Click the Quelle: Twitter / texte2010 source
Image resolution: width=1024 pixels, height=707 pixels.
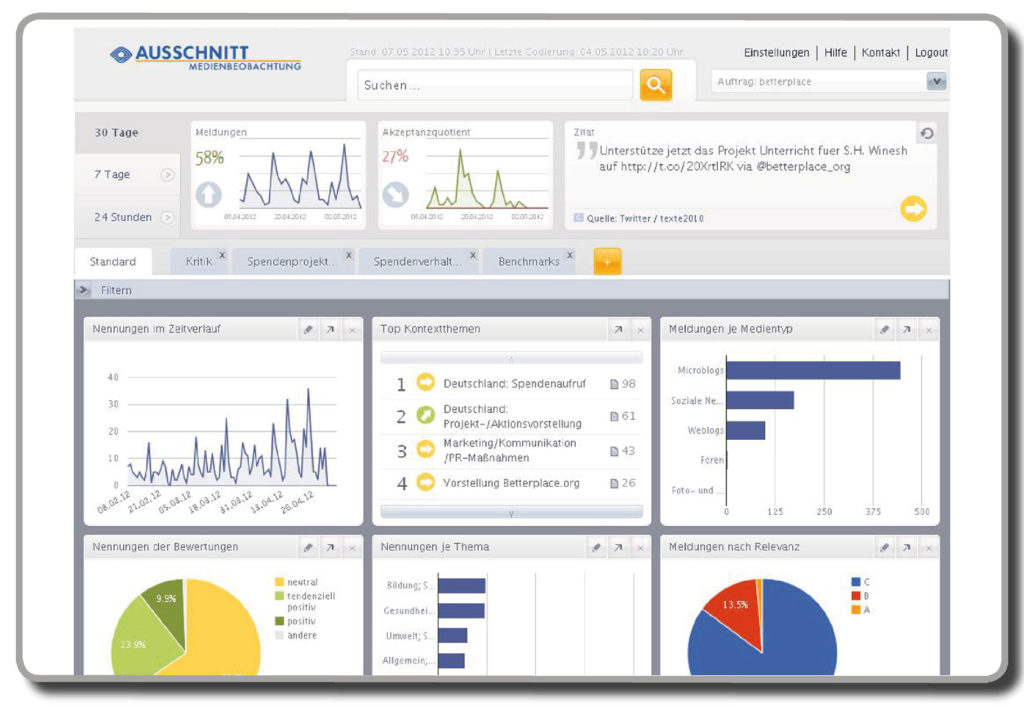click(645, 219)
